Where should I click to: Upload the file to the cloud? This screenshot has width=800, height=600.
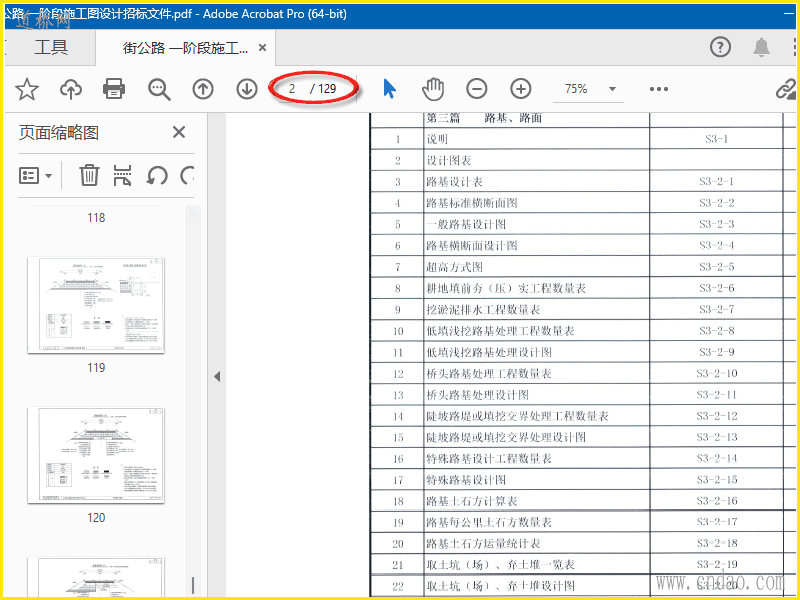click(x=71, y=89)
